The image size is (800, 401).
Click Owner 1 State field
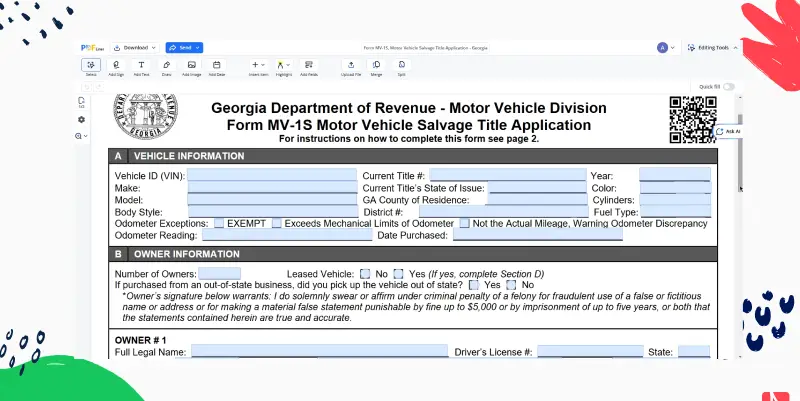tap(694, 351)
